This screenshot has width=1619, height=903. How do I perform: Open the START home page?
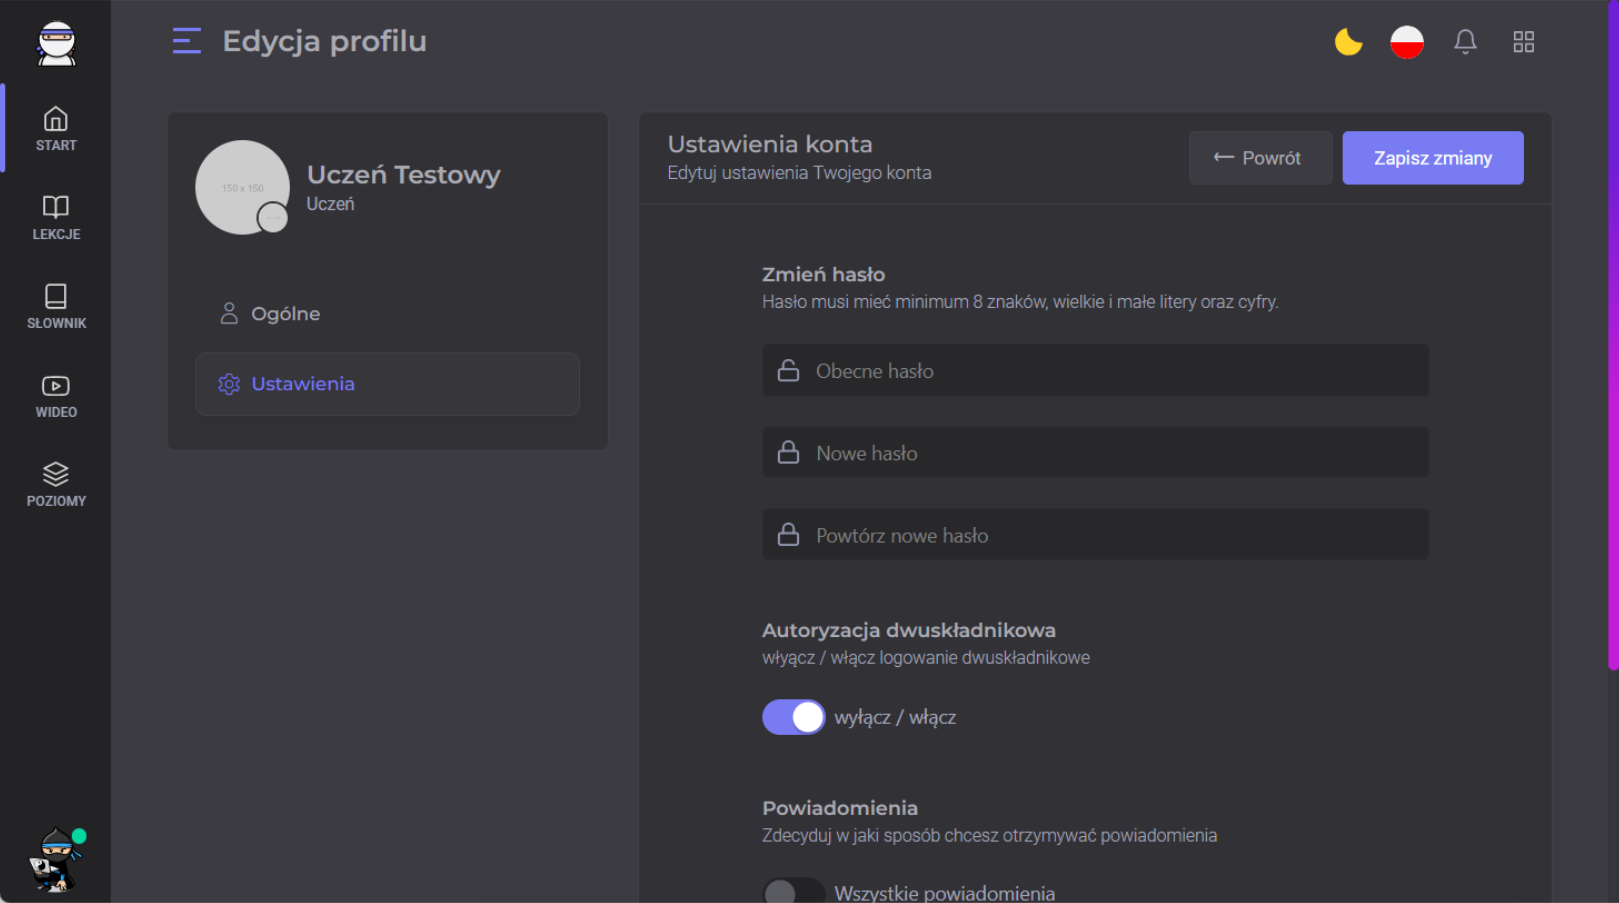click(56, 129)
